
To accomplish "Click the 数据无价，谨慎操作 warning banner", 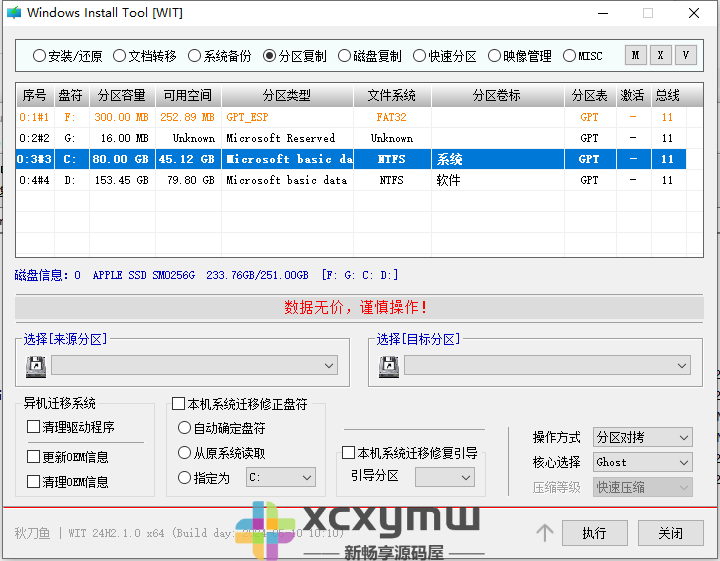I will [x=359, y=308].
